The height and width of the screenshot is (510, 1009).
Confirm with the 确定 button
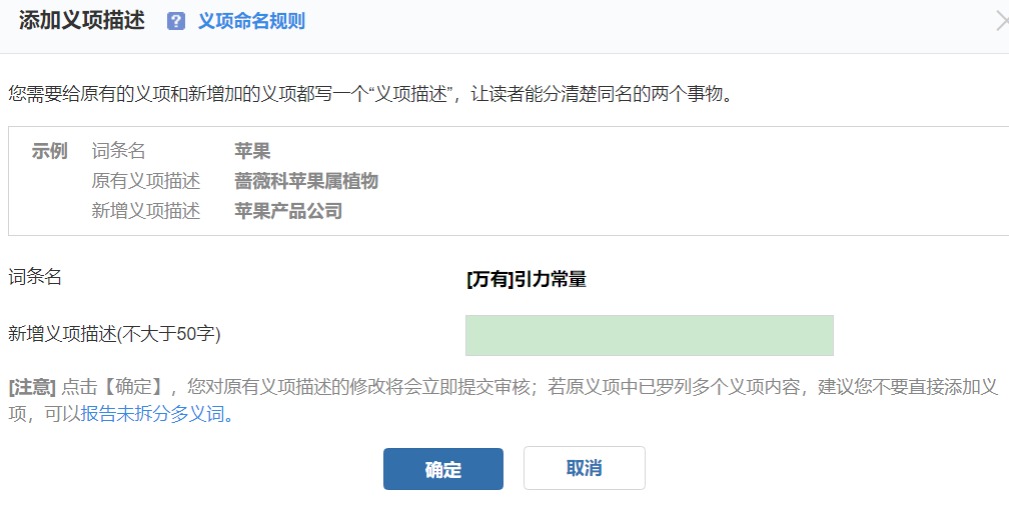tap(443, 469)
